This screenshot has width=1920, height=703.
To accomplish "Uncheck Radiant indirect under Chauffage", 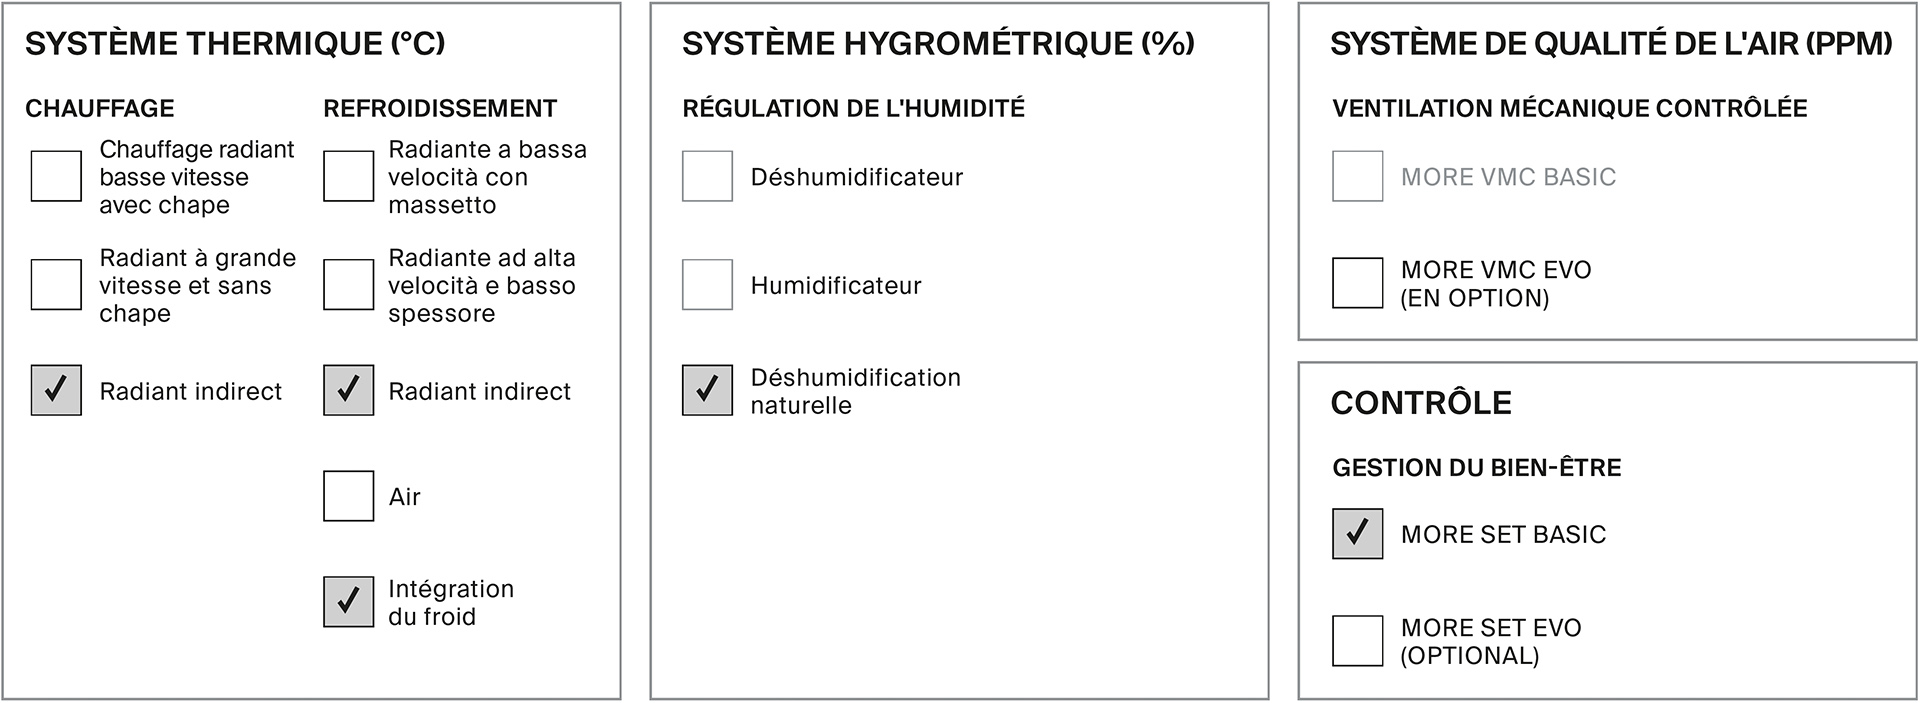I will pos(56,390).
